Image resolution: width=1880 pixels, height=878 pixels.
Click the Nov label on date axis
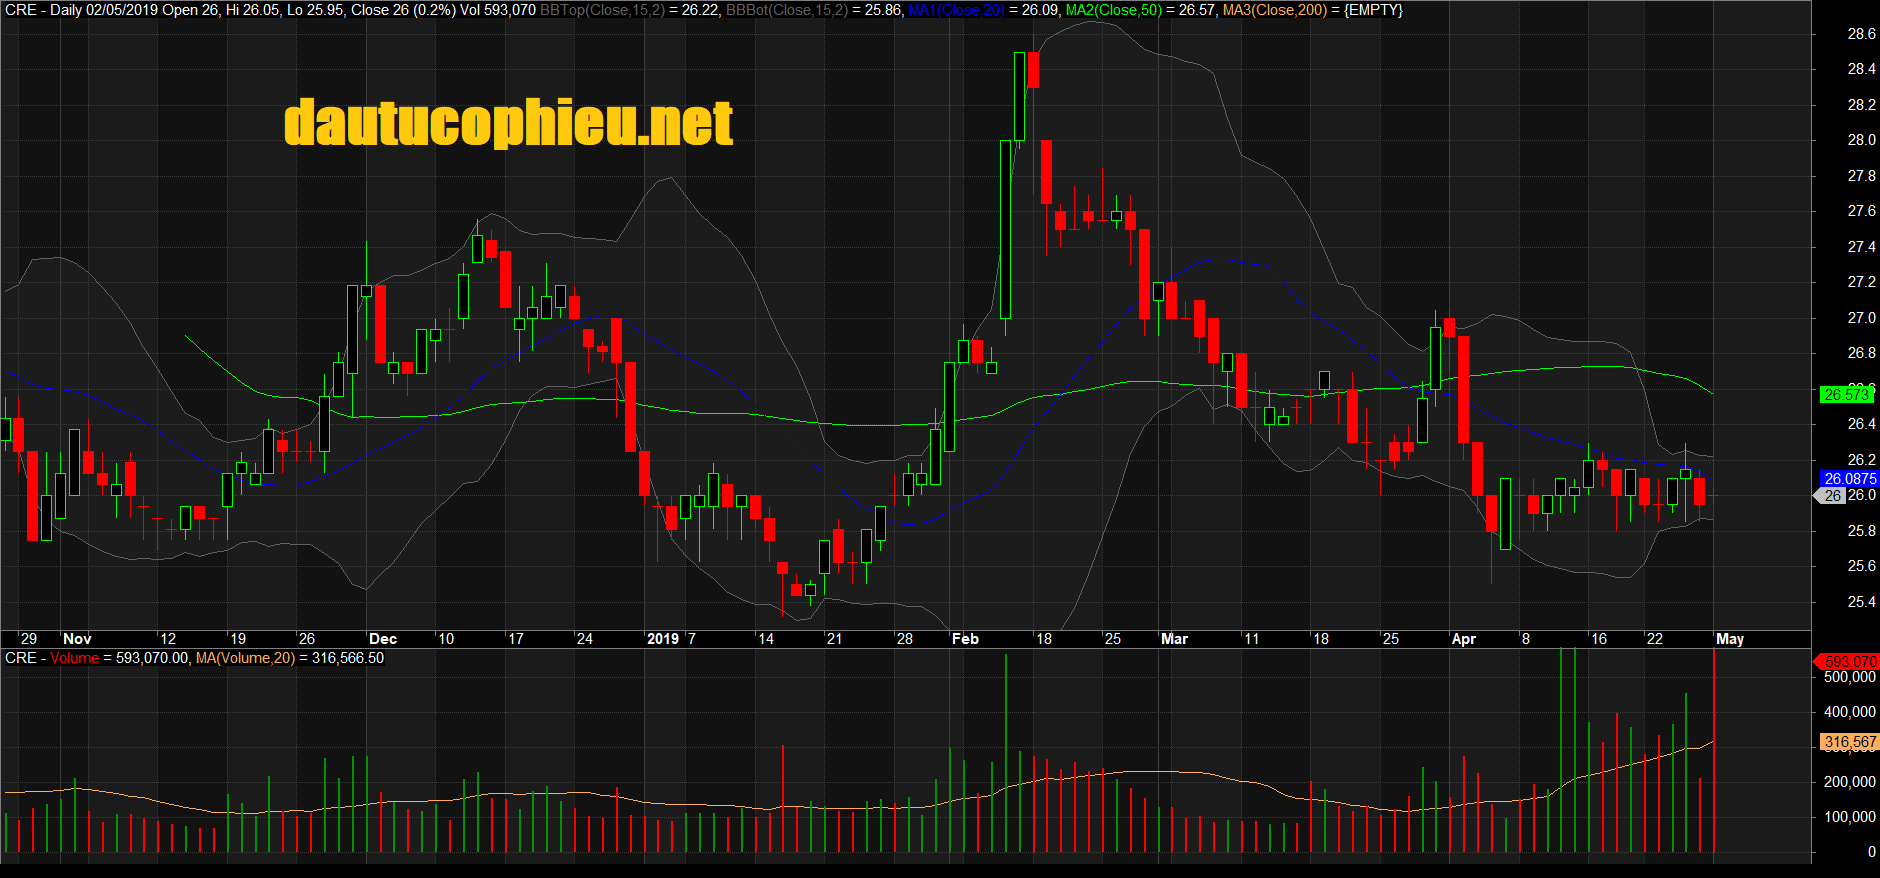77,639
